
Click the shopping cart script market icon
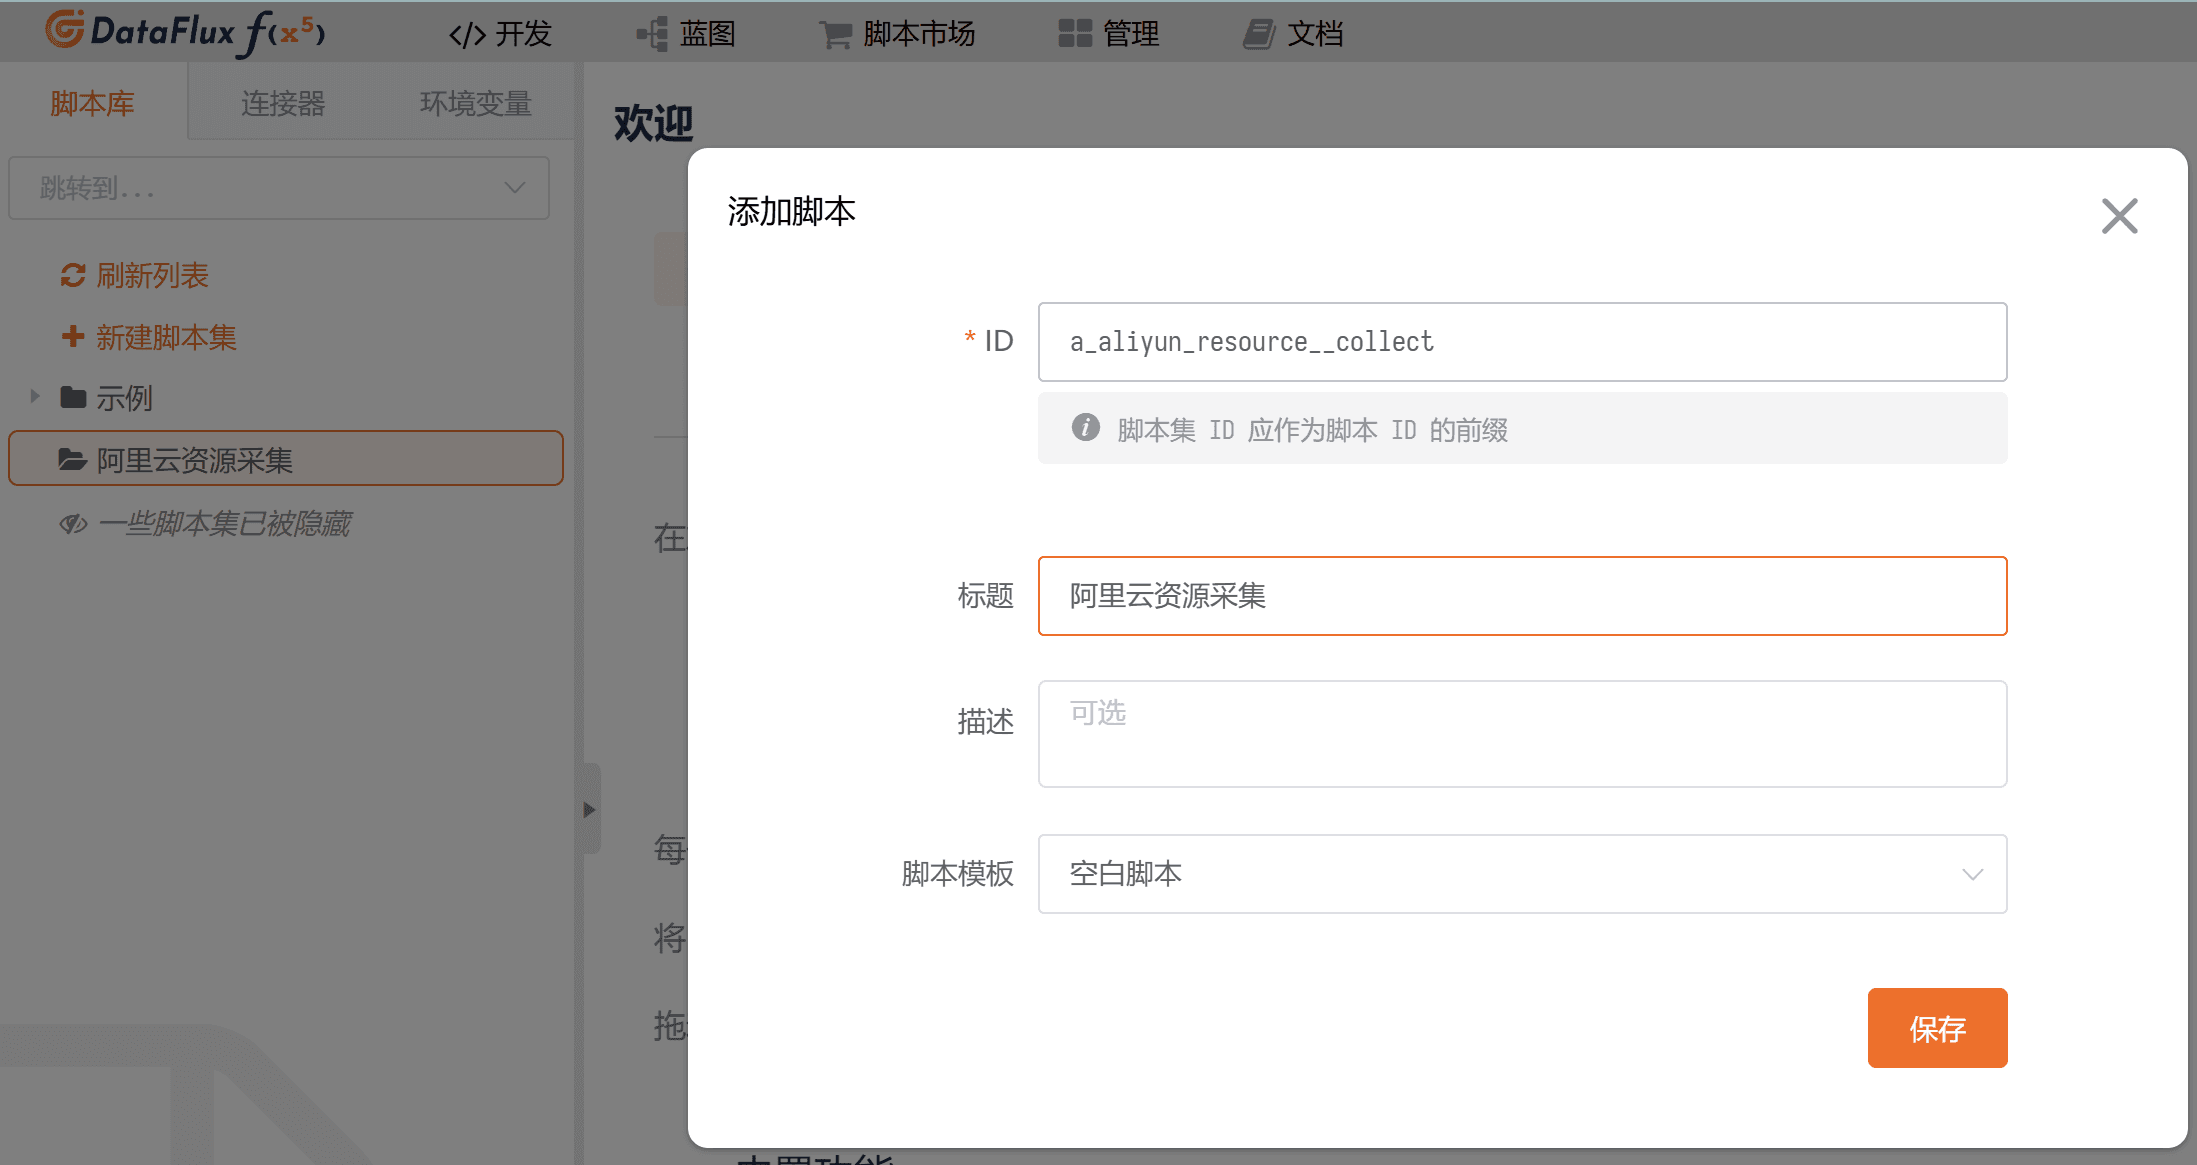(835, 35)
